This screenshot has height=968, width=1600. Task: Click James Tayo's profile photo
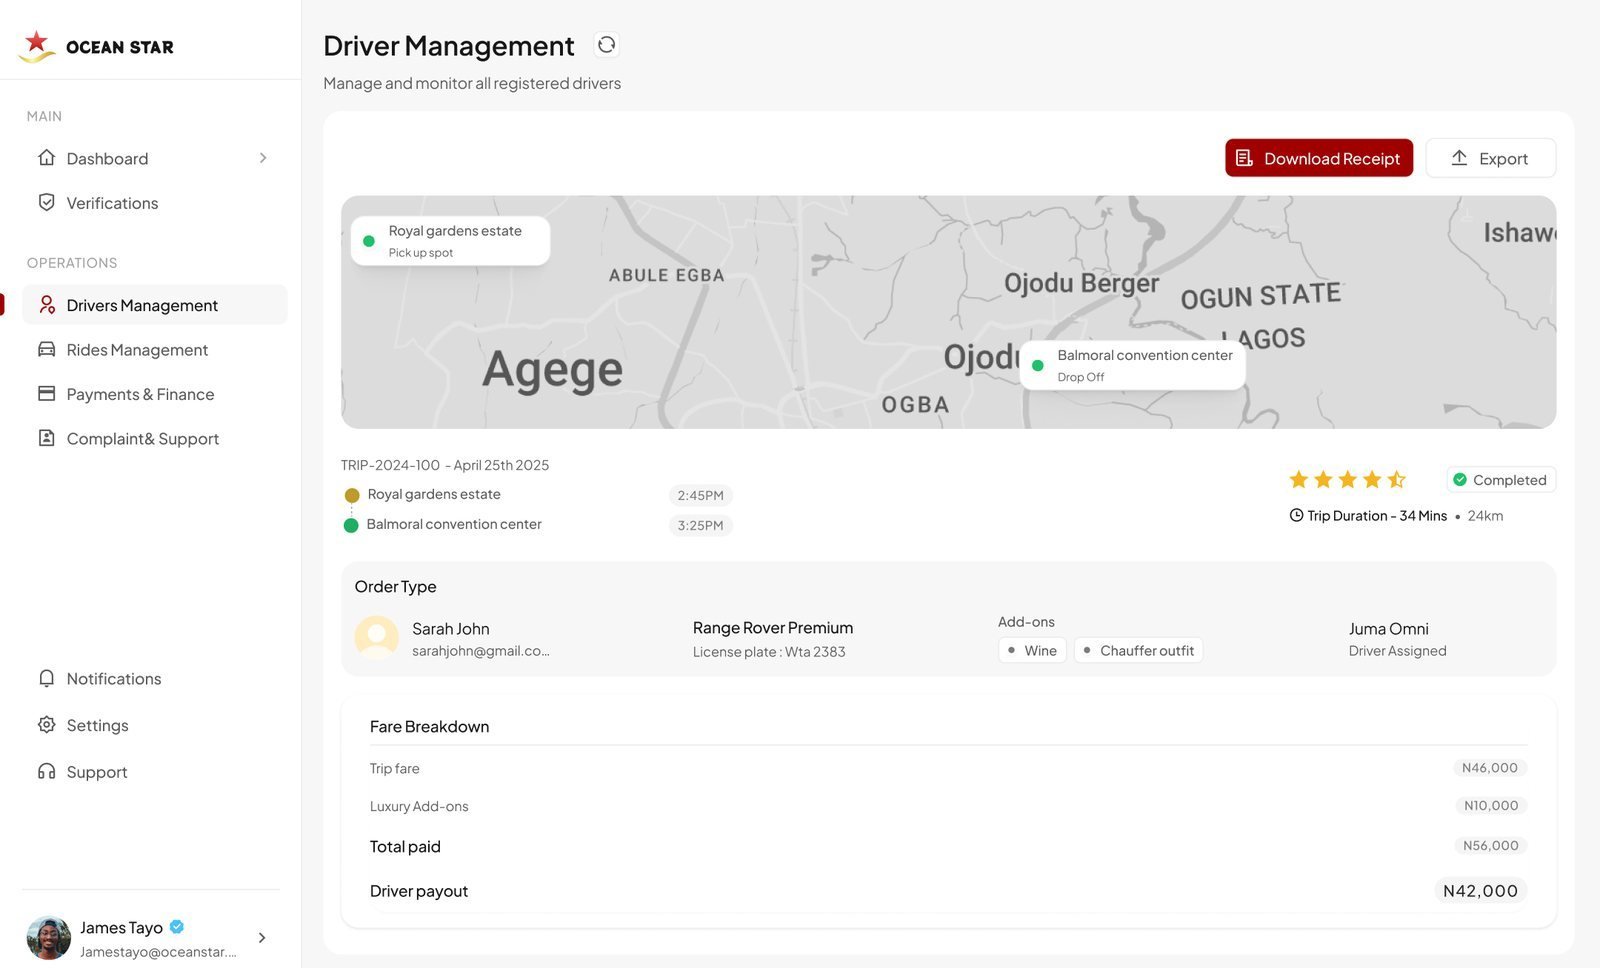pyautogui.click(x=48, y=938)
